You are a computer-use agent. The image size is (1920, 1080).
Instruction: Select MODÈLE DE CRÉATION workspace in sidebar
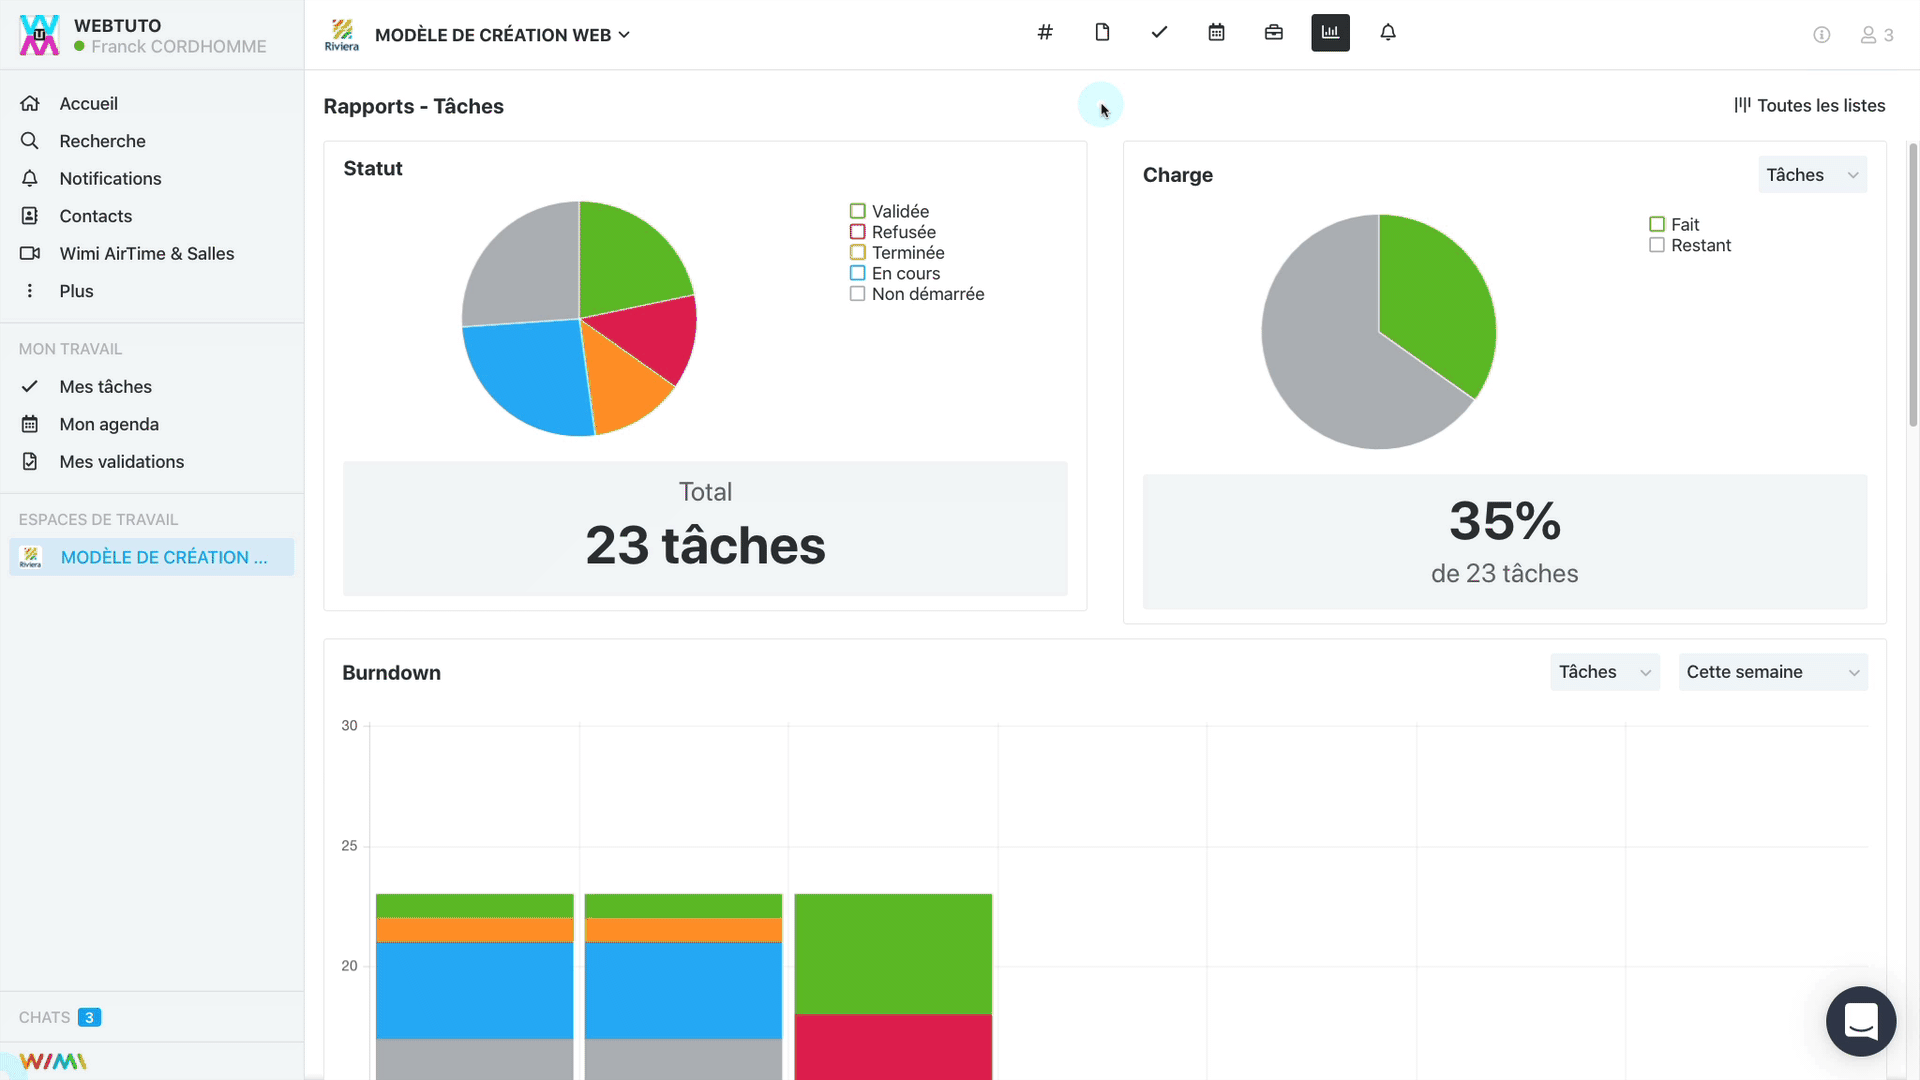pyautogui.click(x=152, y=557)
